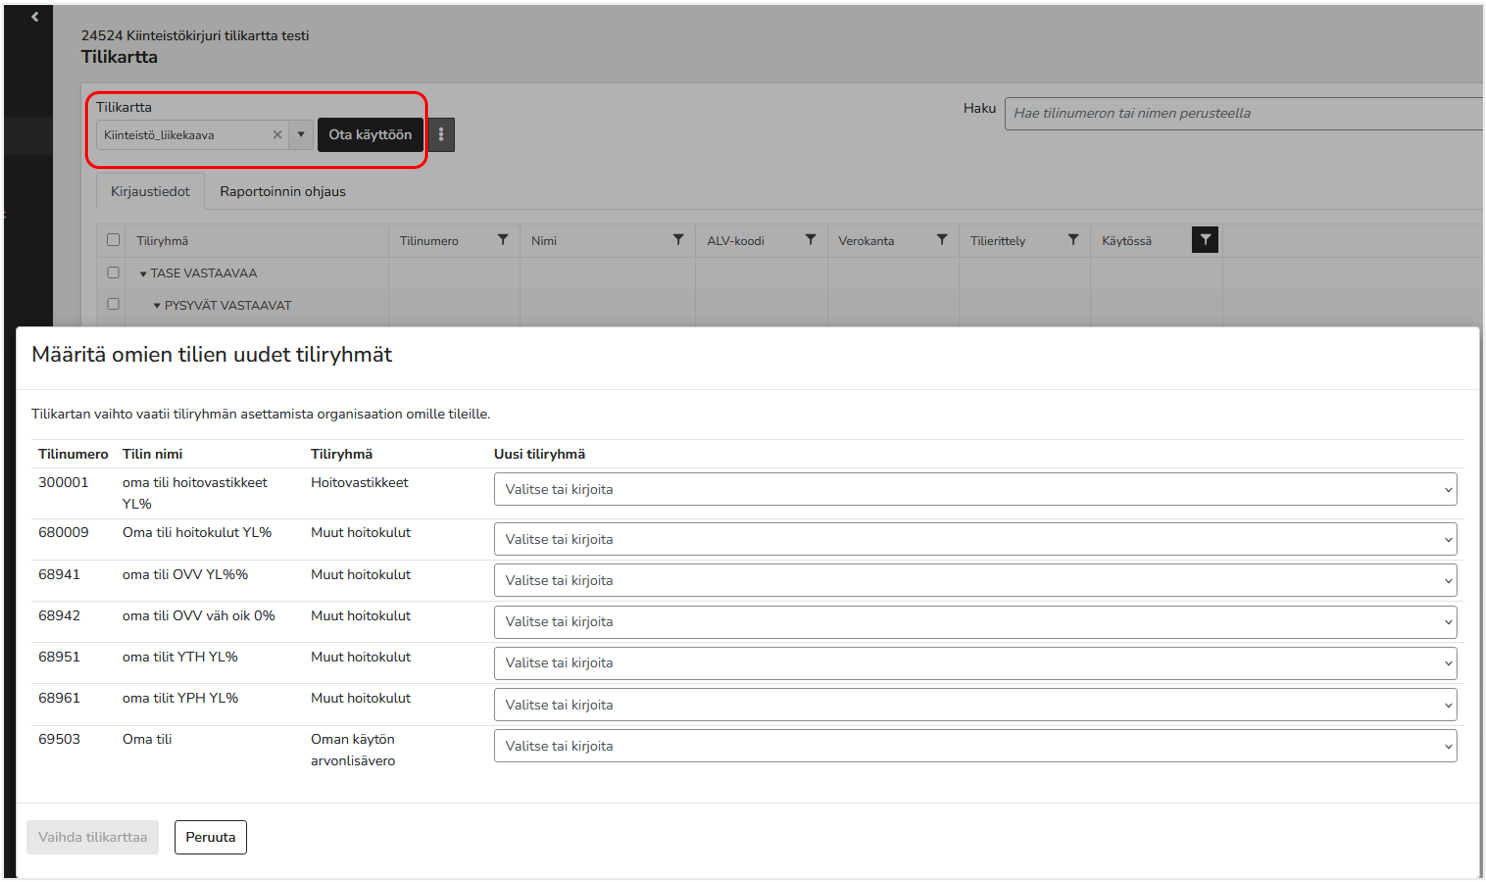Click '24524 Kiinteistökirjuri tilikartta testi' organisation name
The image size is (1486, 882).
(195, 35)
